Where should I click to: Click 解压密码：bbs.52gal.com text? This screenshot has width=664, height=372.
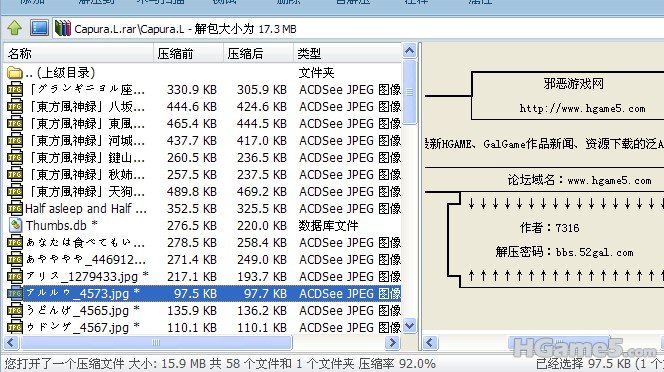564,253
